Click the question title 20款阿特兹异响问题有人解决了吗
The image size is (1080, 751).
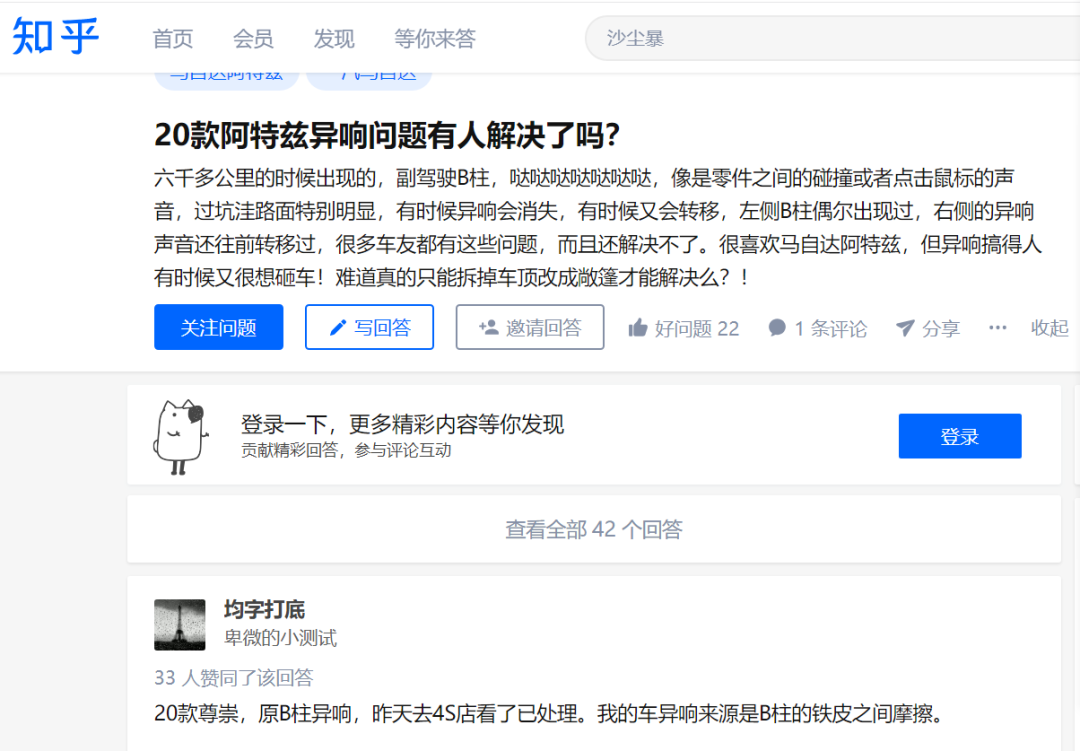tap(387, 135)
